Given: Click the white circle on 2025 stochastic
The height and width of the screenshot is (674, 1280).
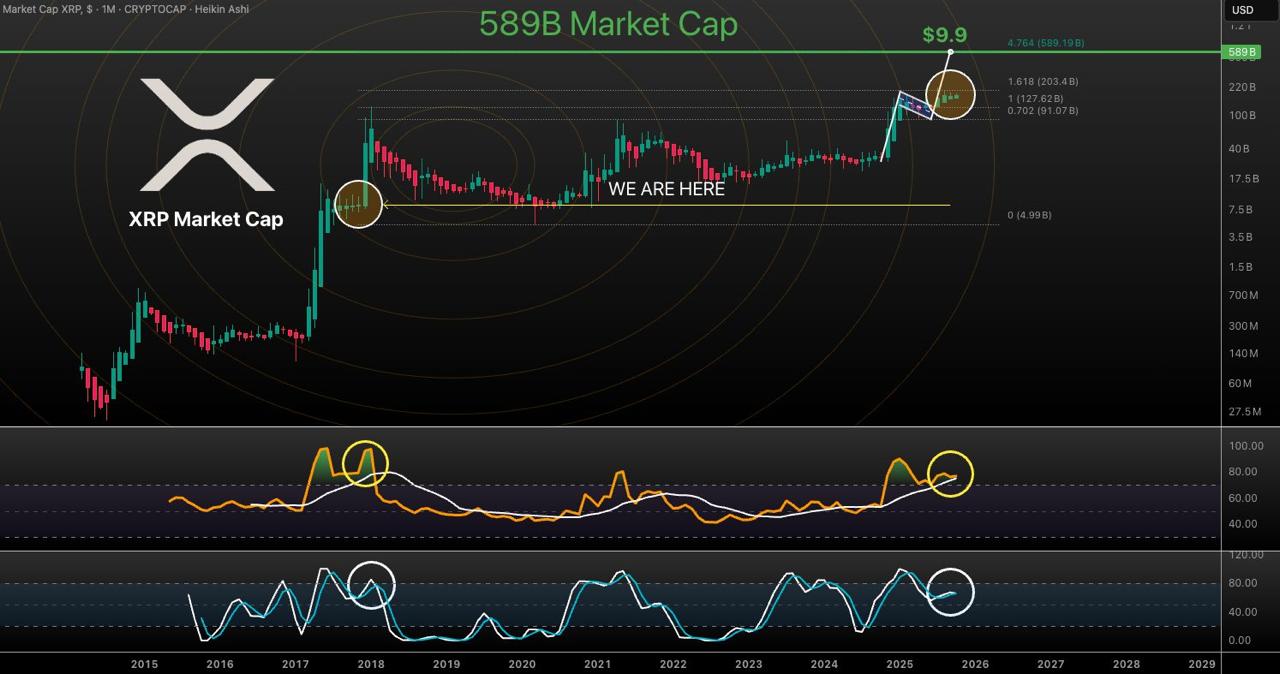Looking at the screenshot, I should [950, 592].
